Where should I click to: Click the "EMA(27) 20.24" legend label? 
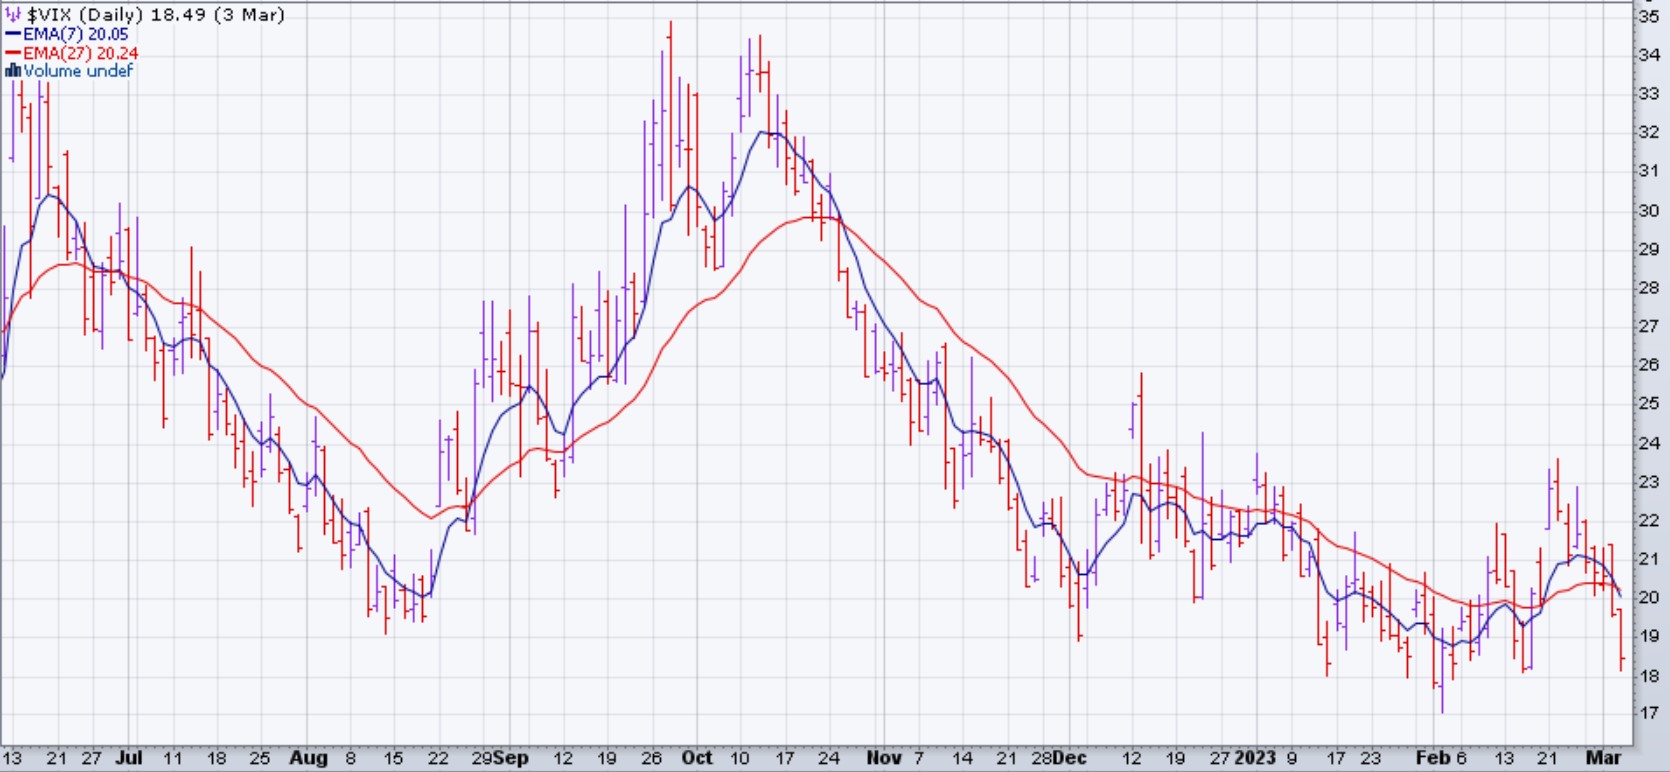pyautogui.click(x=80, y=53)
